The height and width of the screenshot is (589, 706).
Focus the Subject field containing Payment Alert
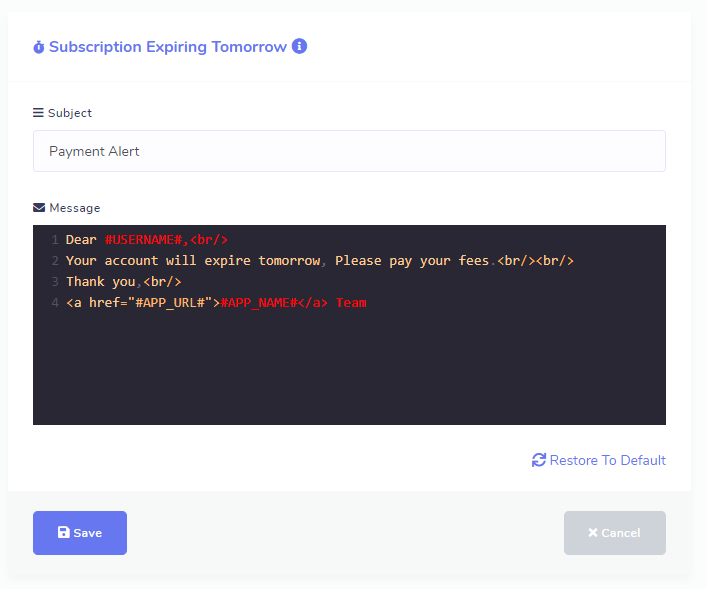(x=349, y=151)
